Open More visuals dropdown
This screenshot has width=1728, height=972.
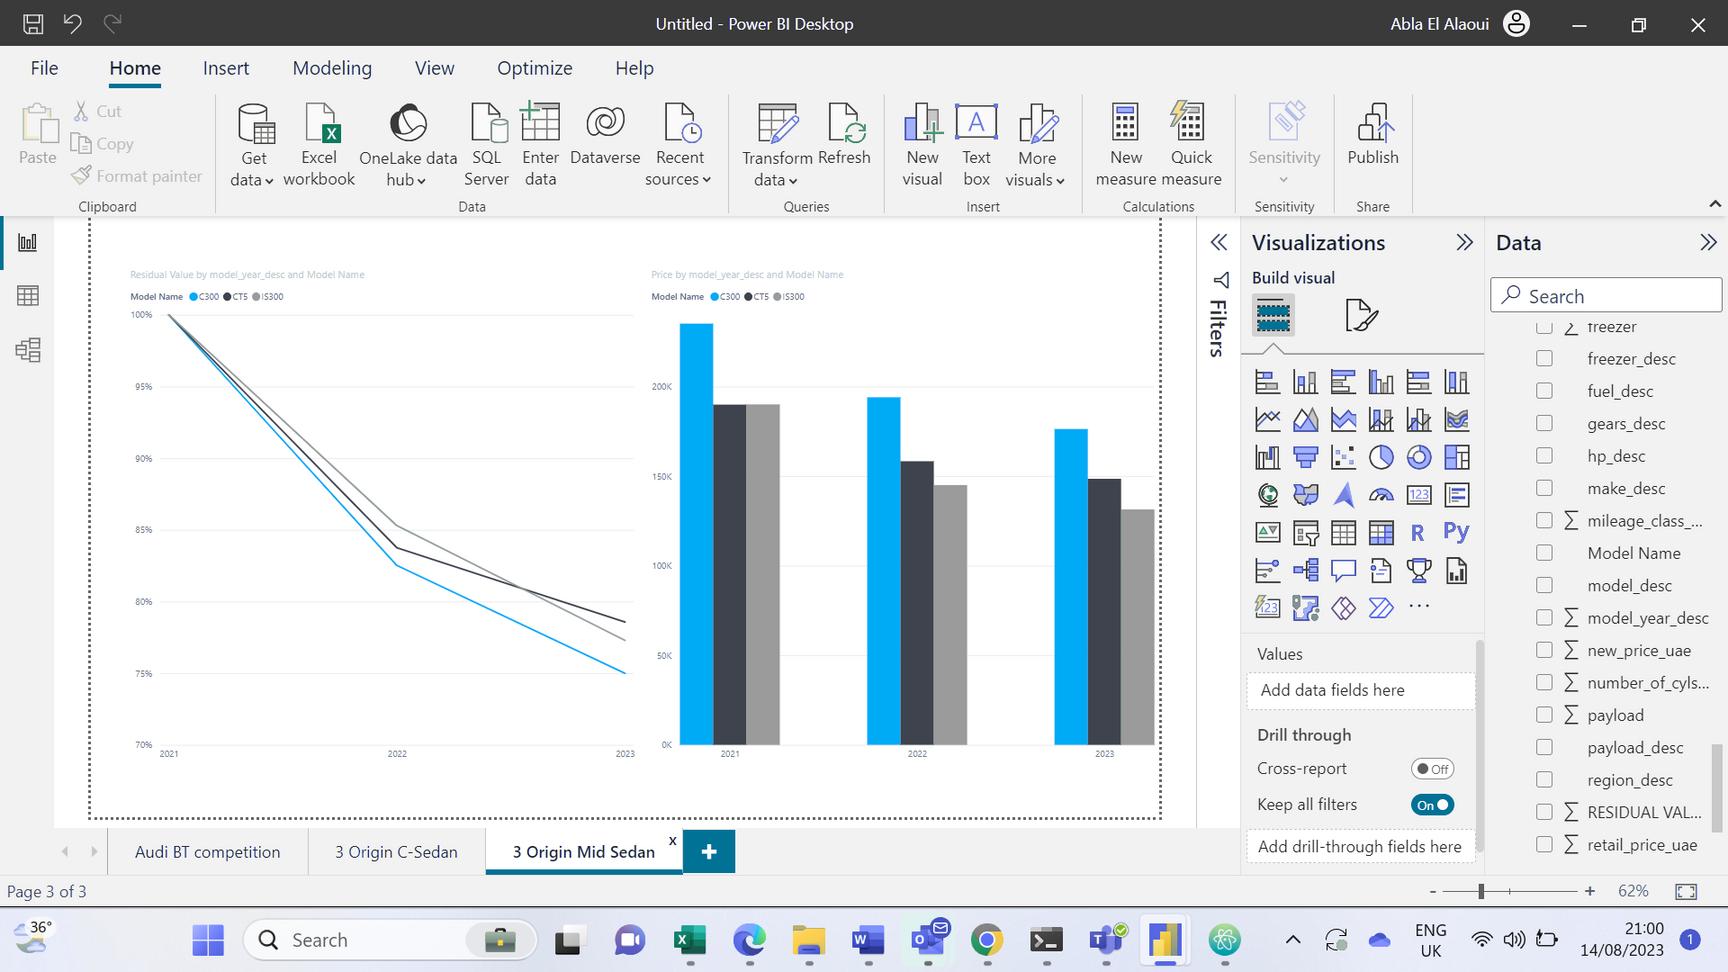point(1037,146)
